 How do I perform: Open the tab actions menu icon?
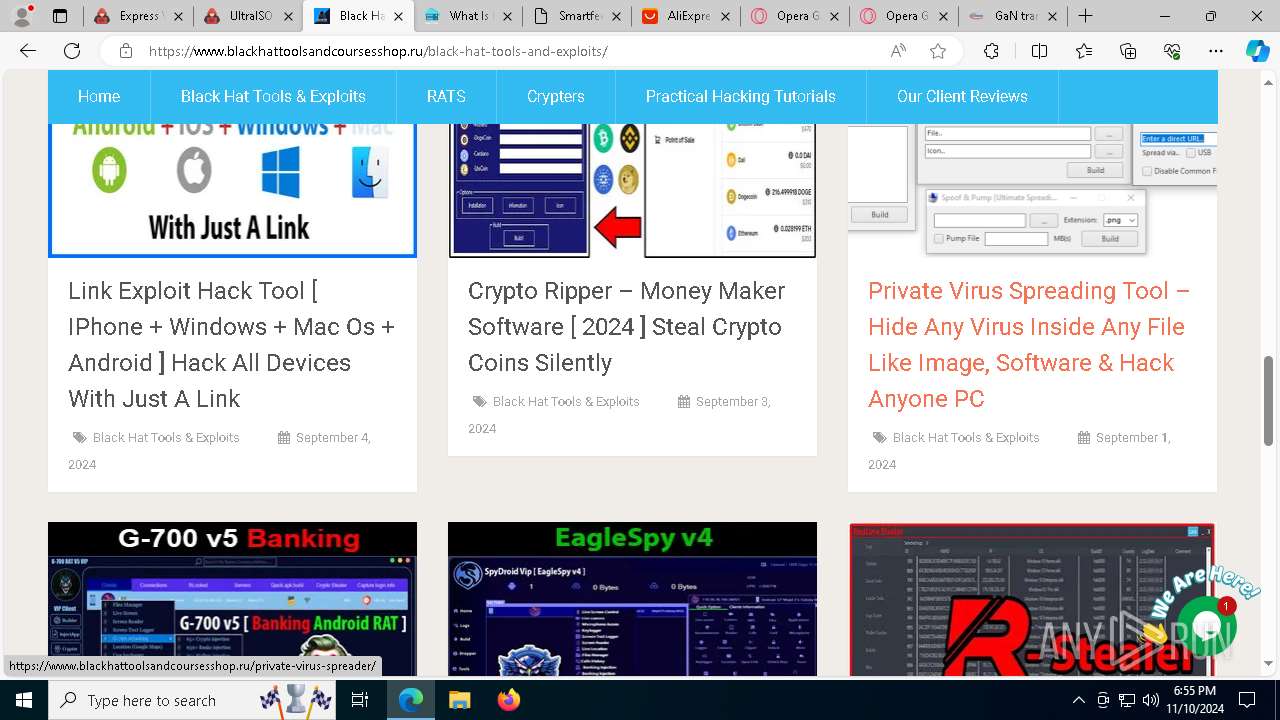[60, 16]
